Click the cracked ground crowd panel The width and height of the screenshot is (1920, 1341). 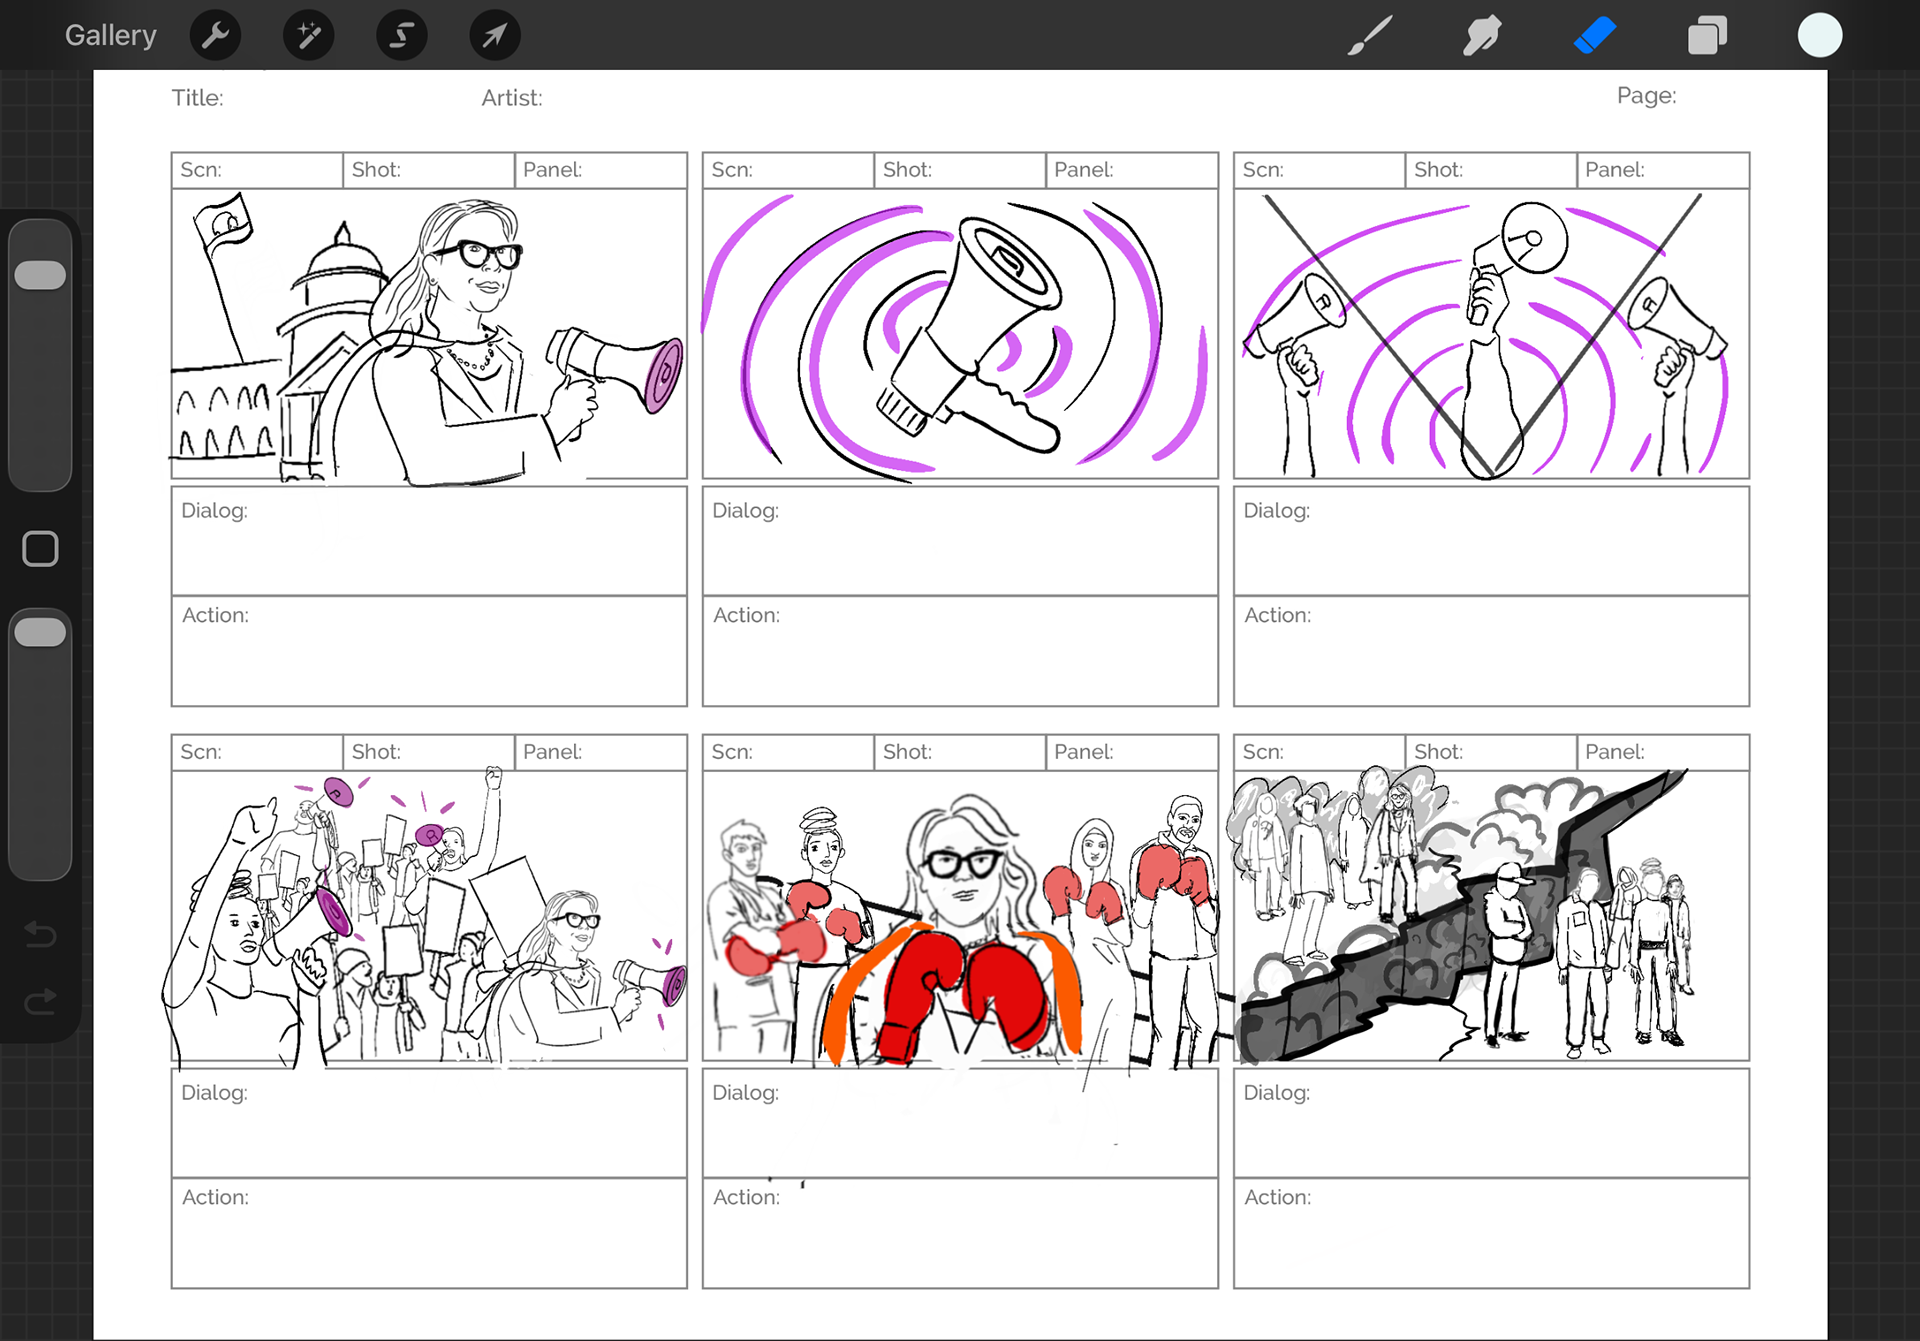click(1491, 915)
